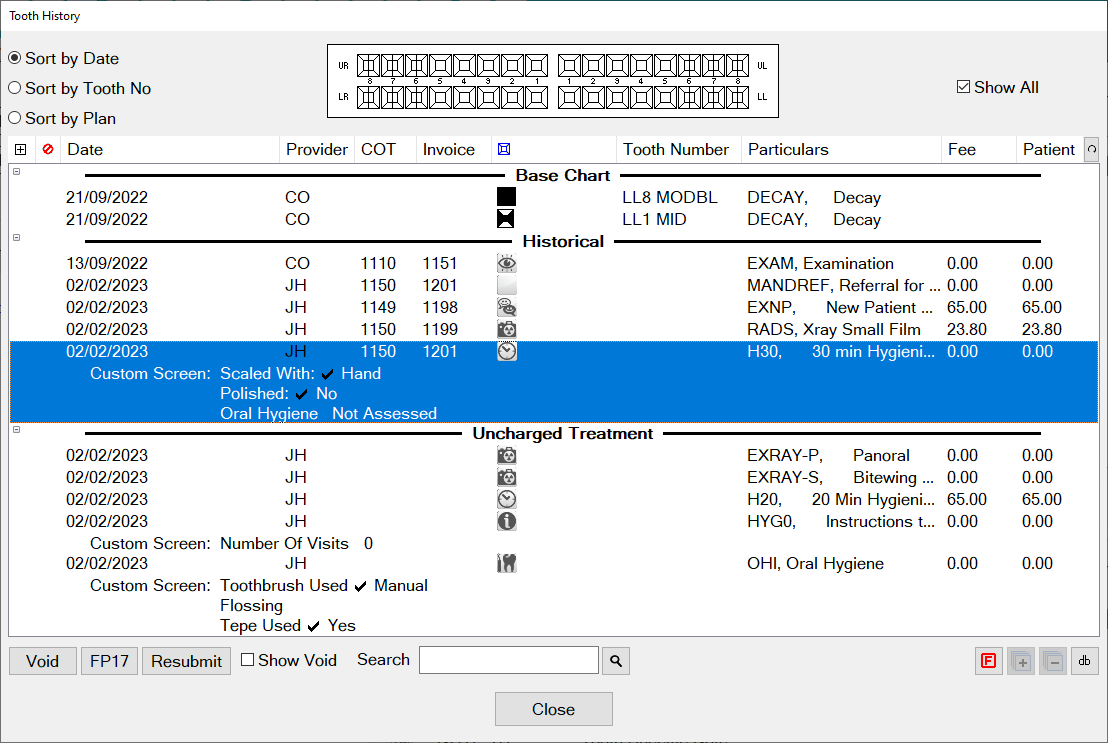
Task: Click the red F icon button
Action: pos(988,661)
